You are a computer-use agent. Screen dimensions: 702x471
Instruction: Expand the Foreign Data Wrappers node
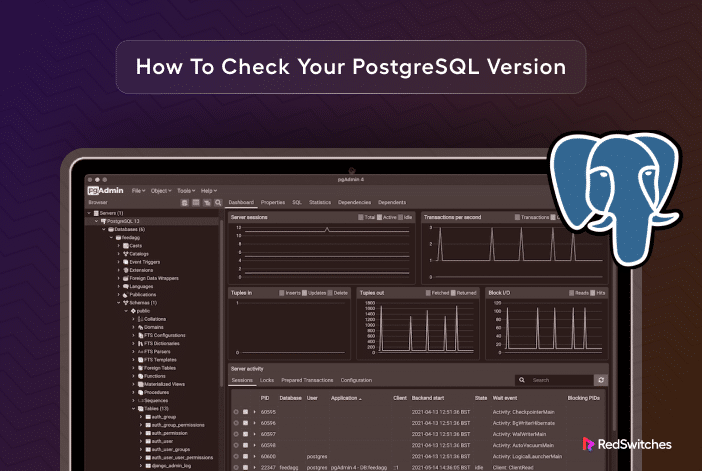coord(119,278)
